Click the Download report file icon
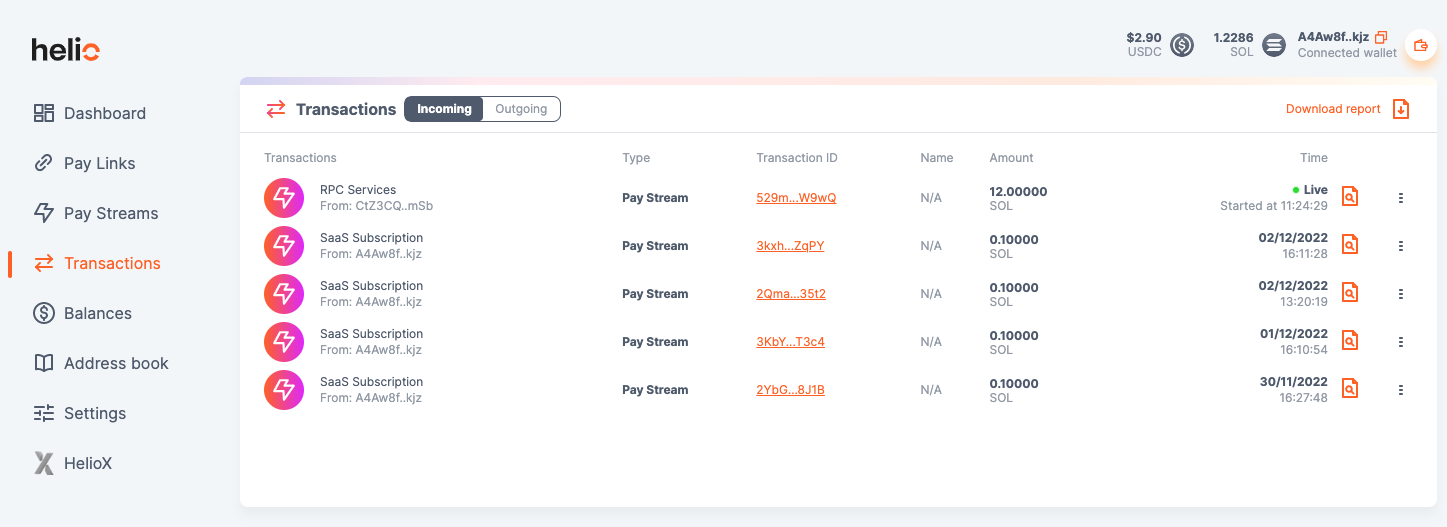Image resolution: width=1447 pixels, height=527 pixels. tap(1401, 109)
